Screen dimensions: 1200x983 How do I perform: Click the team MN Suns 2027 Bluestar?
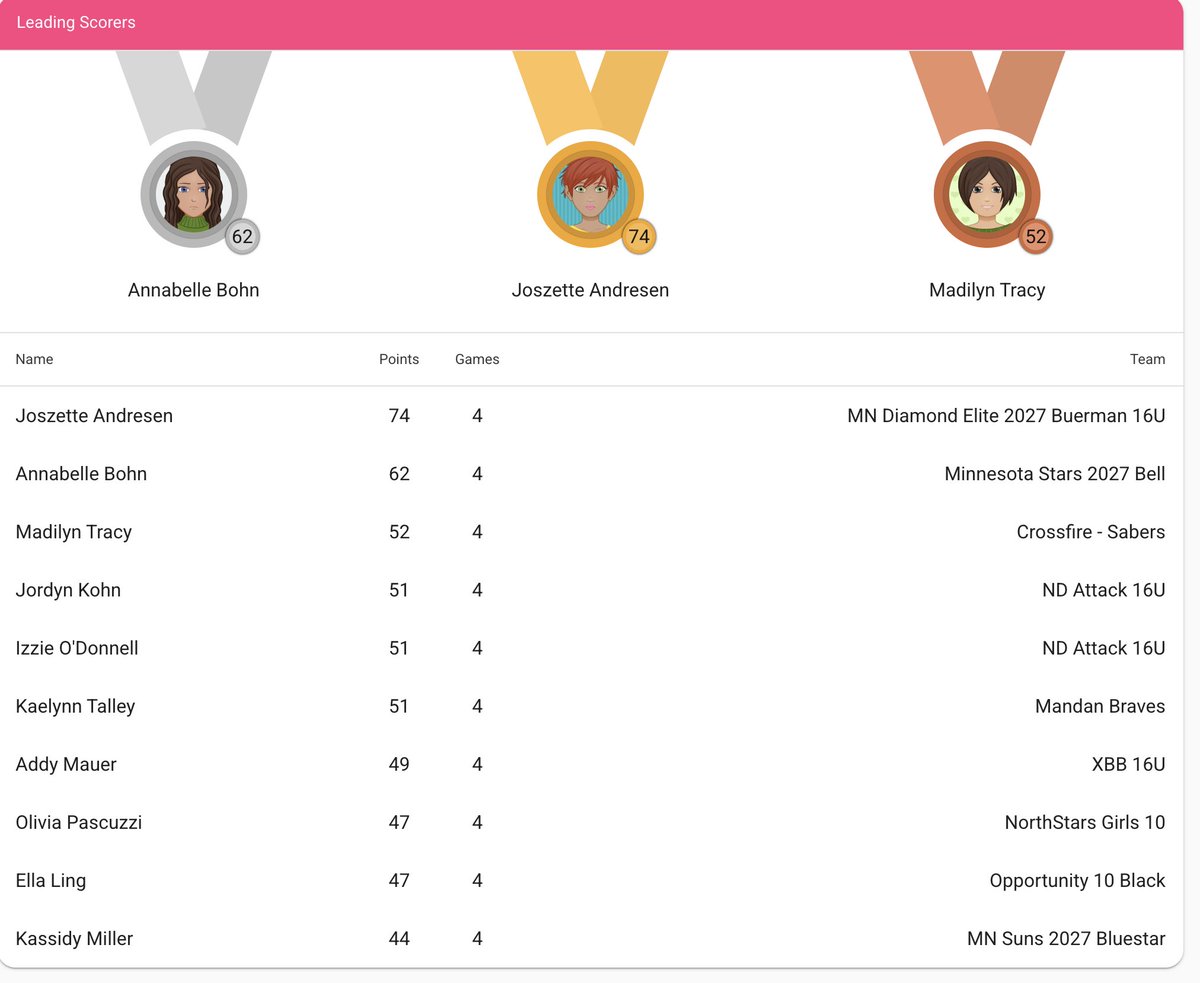click(x=1066, y=938)
